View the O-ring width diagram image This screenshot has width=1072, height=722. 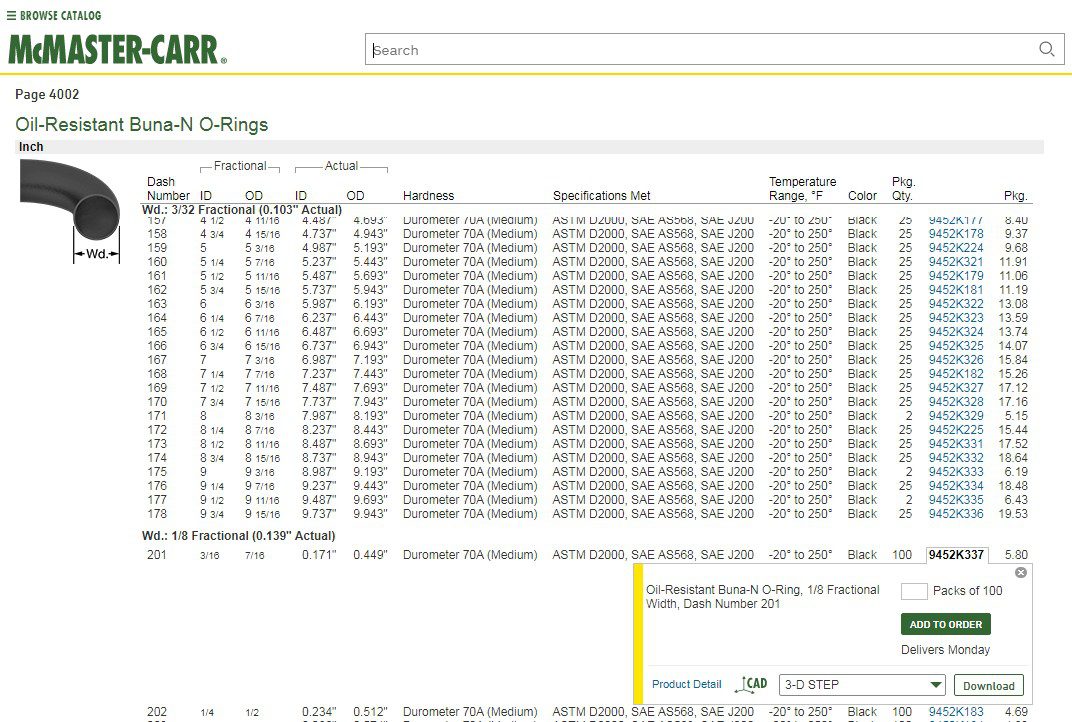click(70, 212)
